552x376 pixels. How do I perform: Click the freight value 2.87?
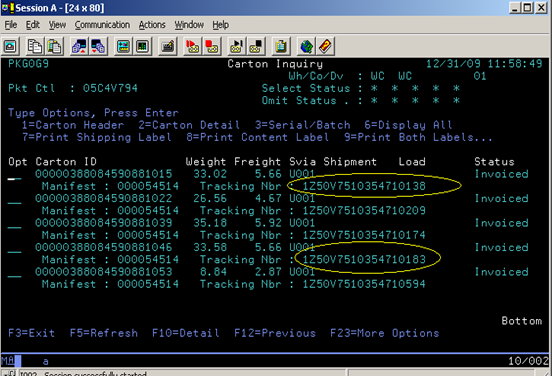[268, 272]
